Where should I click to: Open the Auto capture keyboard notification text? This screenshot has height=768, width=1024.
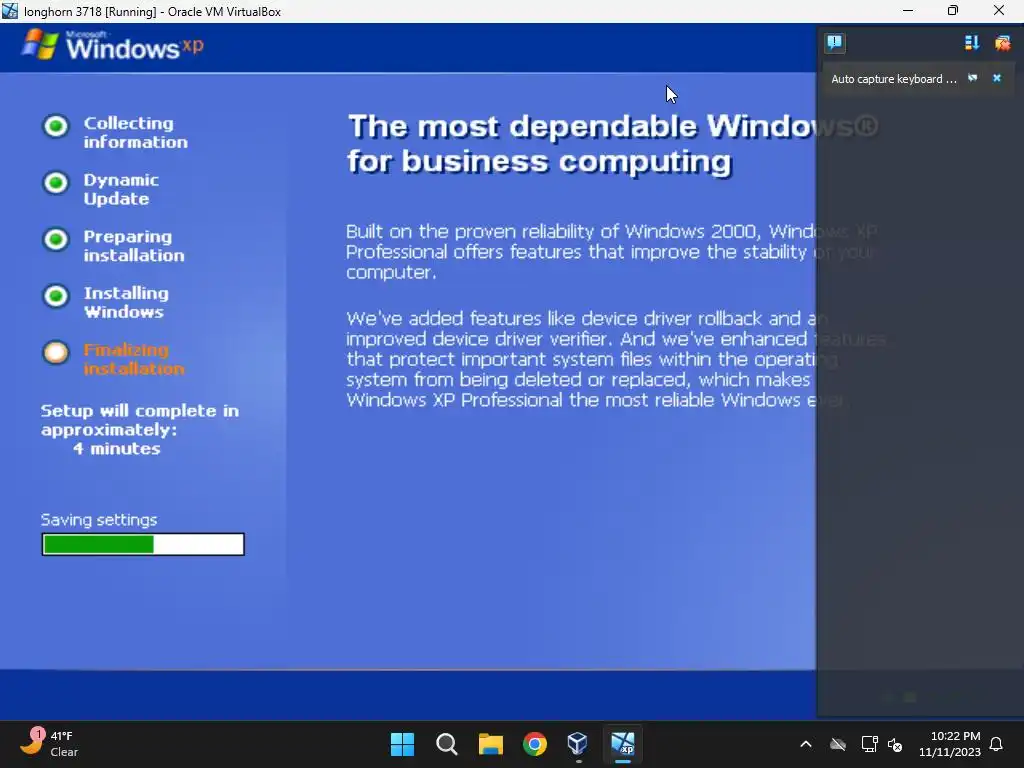click(893, 79)
